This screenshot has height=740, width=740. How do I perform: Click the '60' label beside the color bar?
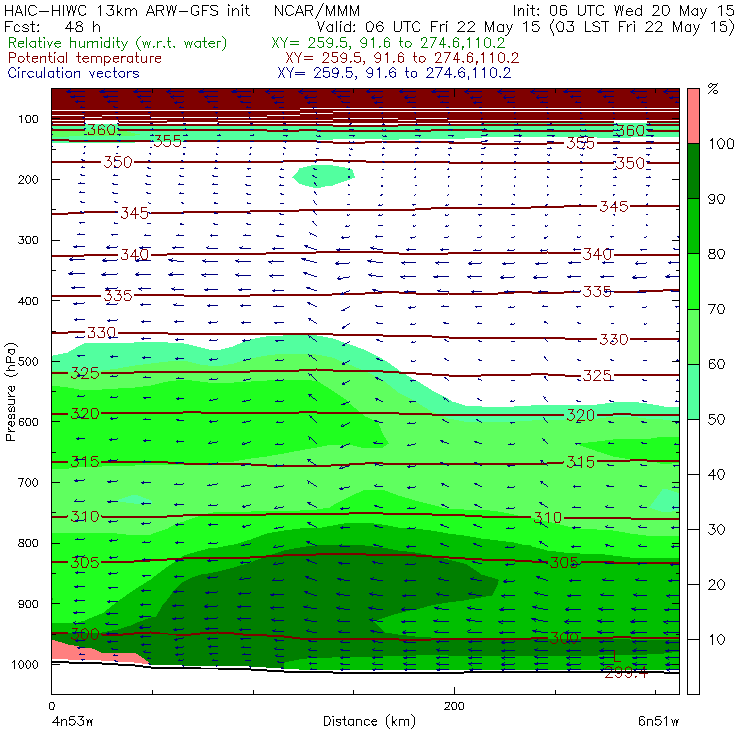(716, 364)
